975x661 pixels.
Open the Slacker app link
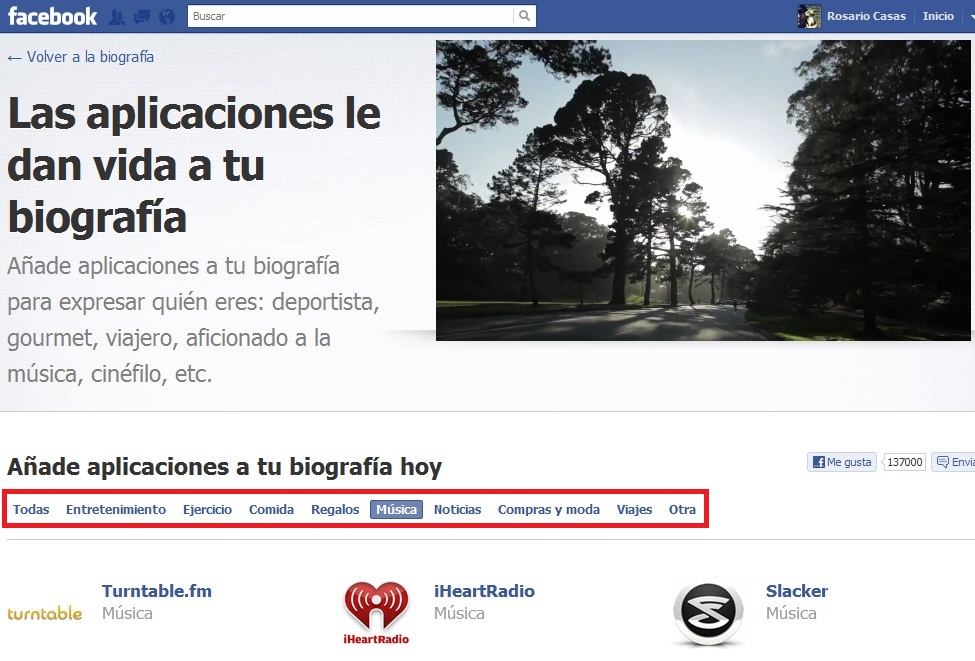tap(797, 591)
